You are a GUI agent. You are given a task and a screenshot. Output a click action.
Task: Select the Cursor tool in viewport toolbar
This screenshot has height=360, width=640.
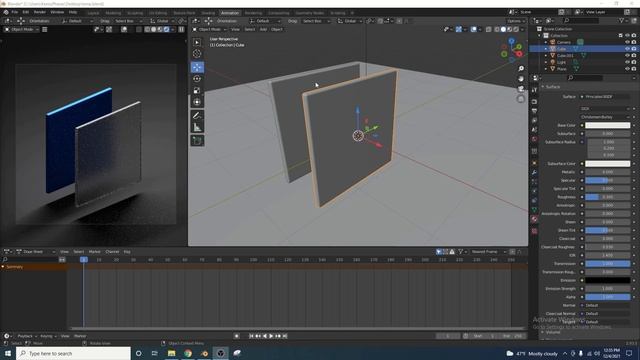[197, 54]
